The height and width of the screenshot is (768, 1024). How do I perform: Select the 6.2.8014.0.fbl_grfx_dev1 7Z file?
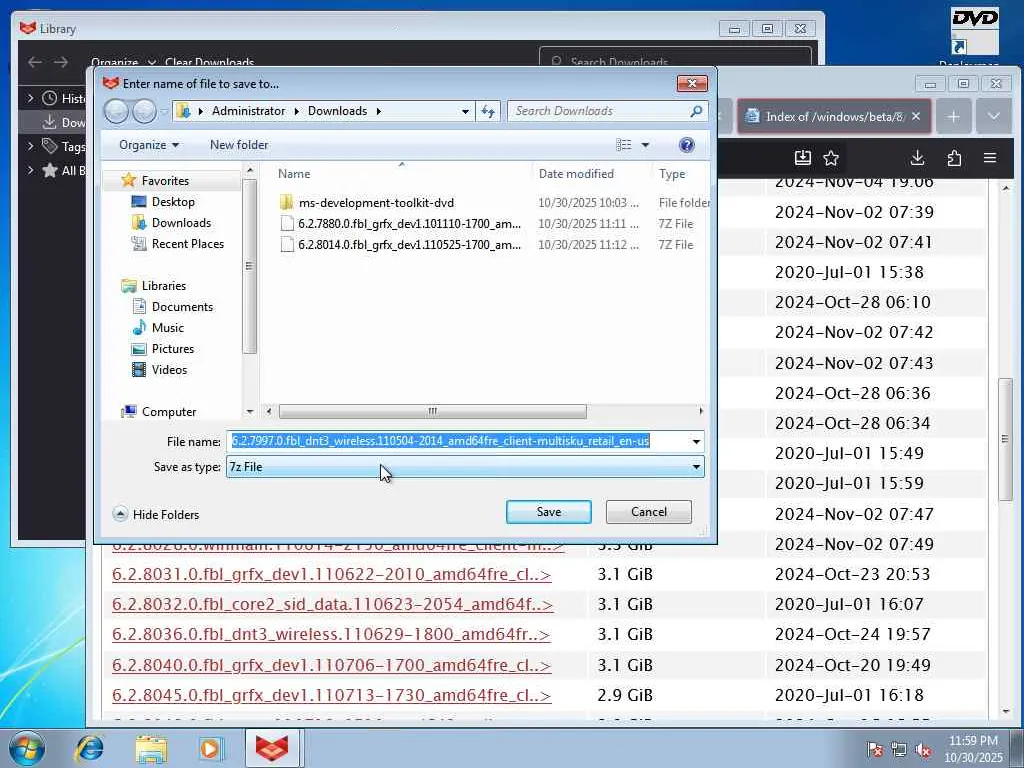[409, 244]
